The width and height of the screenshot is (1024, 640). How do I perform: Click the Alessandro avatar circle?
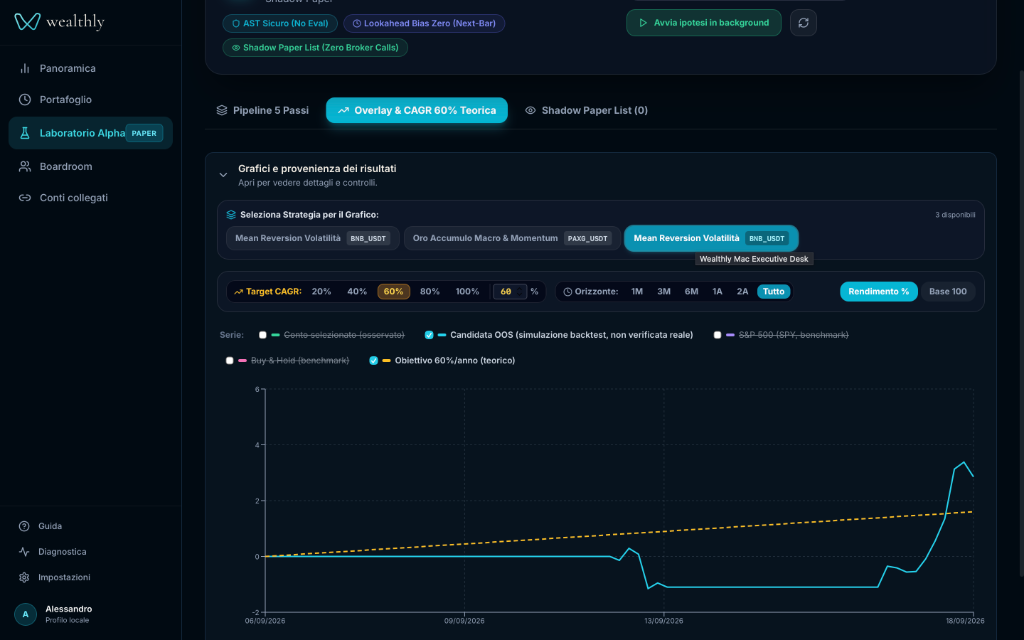tap(25, 614)
